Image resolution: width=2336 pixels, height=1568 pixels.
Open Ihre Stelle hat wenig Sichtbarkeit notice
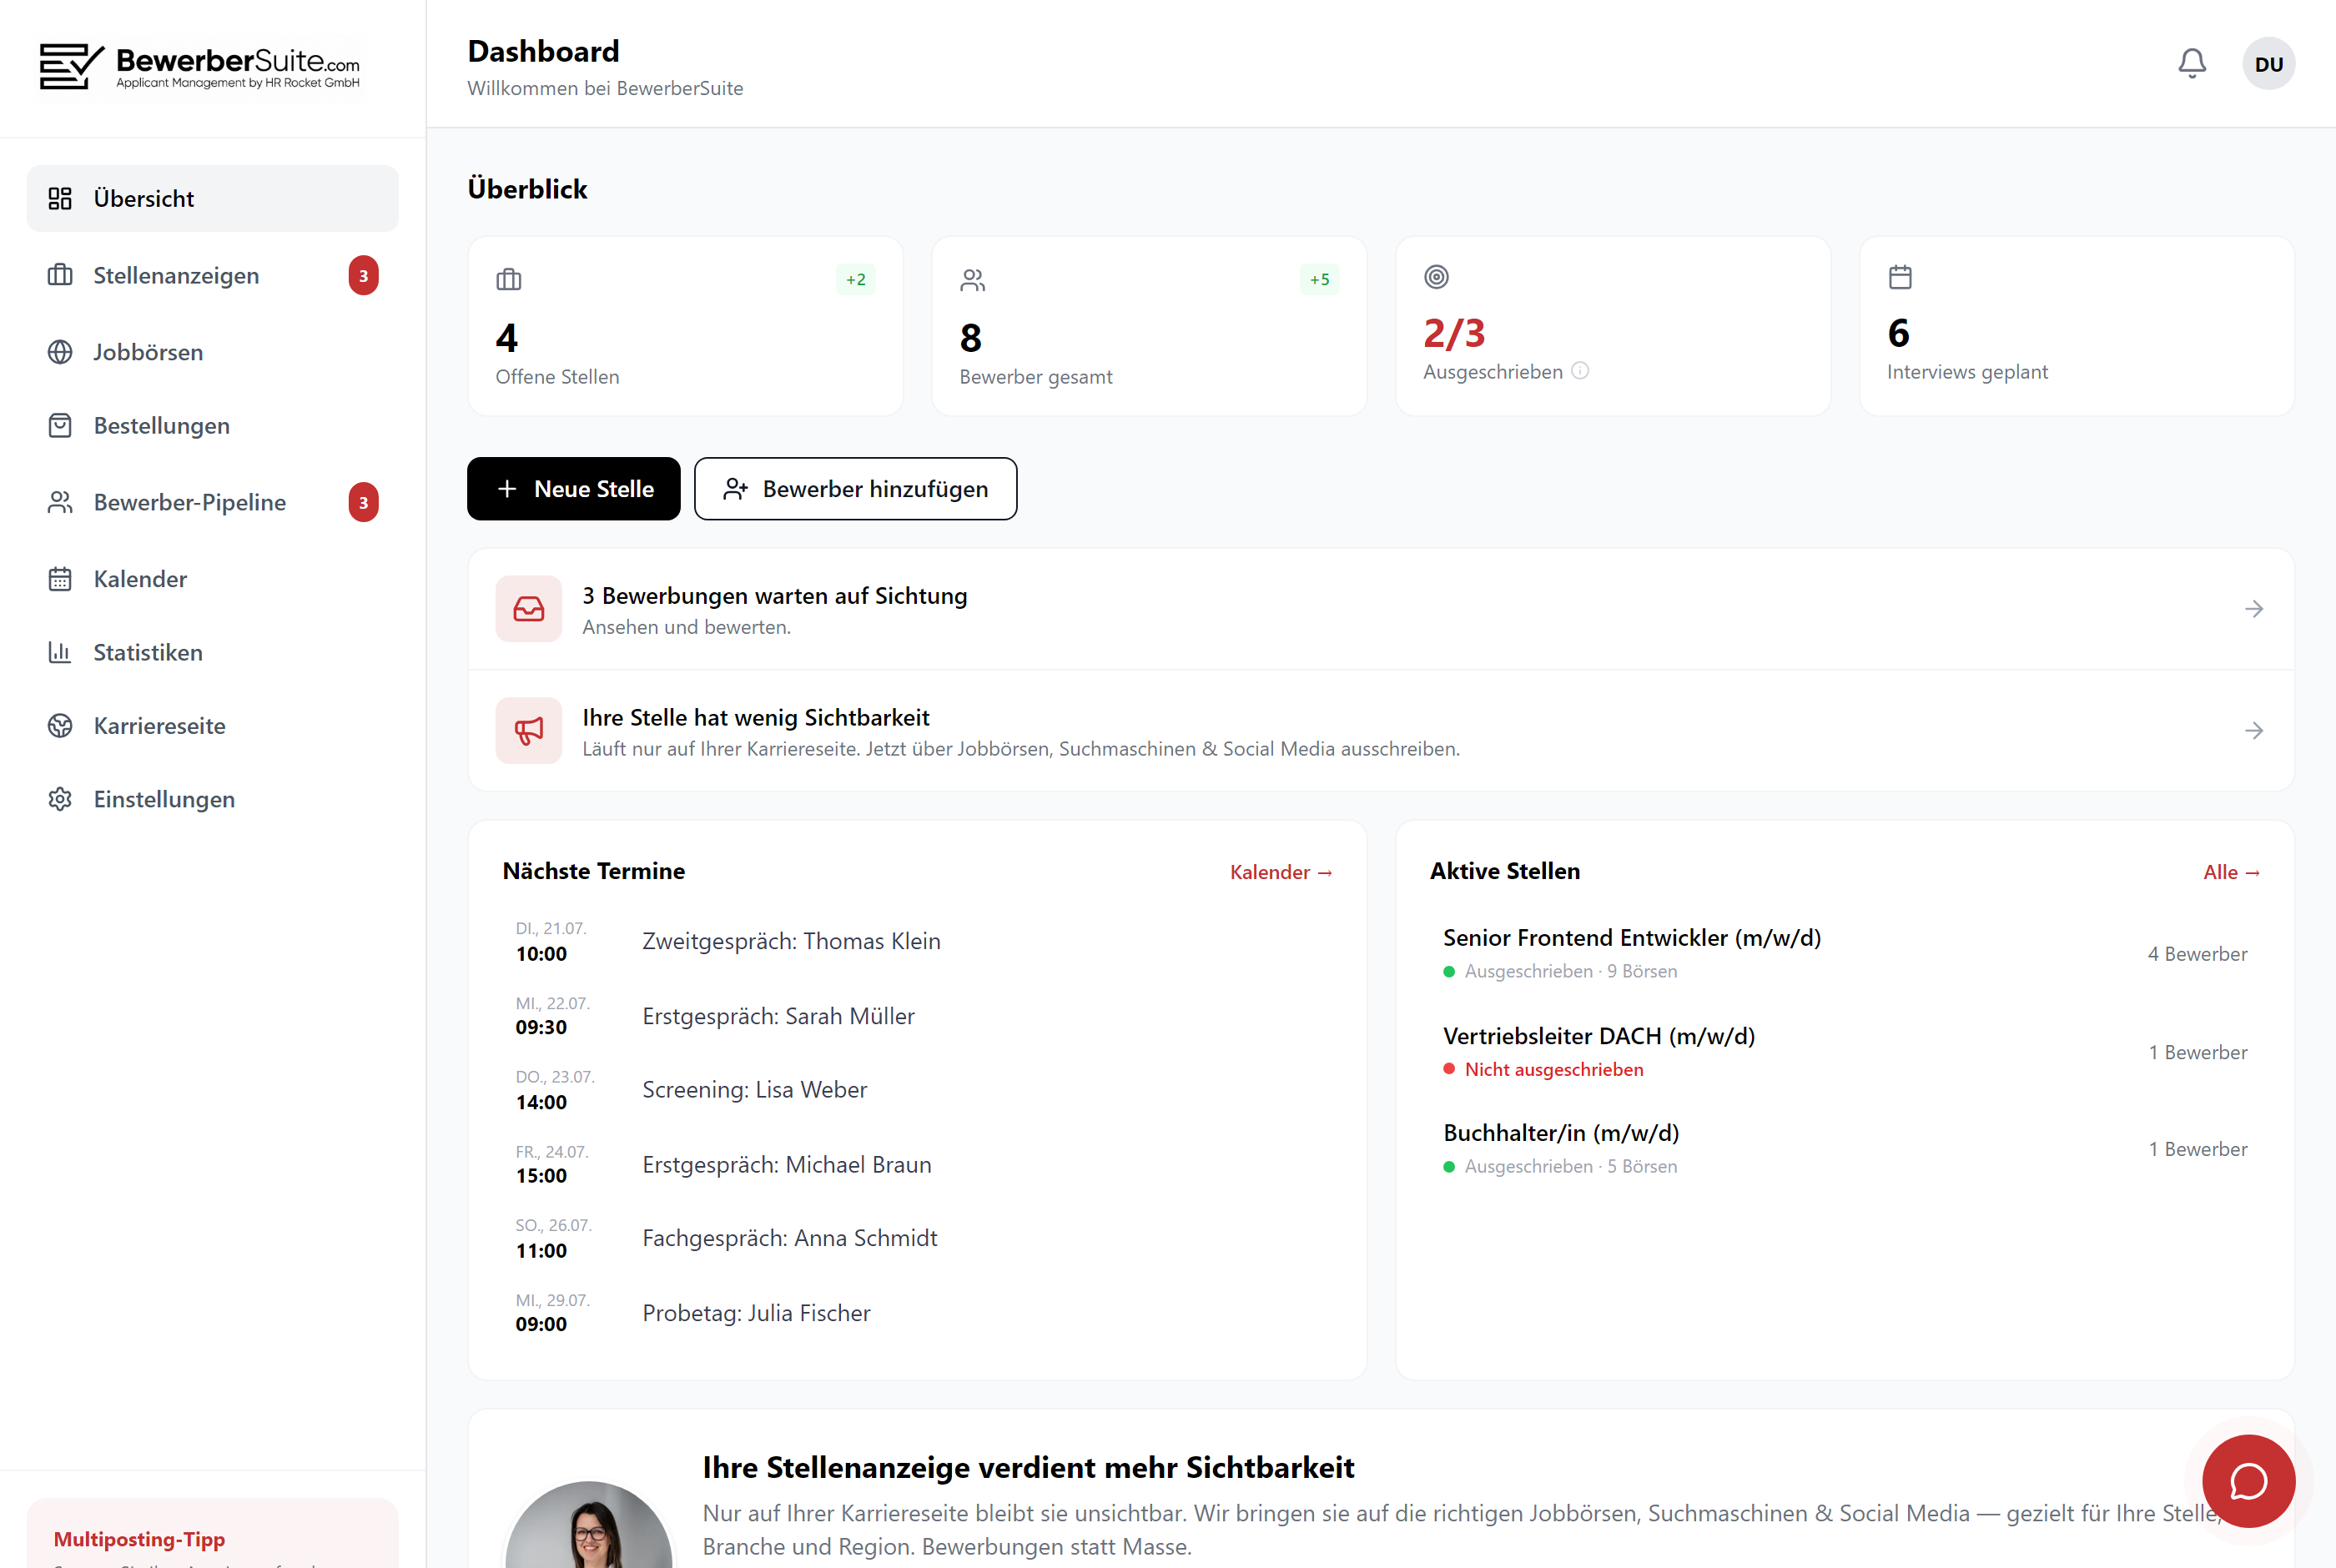(x=1381, y=731)
